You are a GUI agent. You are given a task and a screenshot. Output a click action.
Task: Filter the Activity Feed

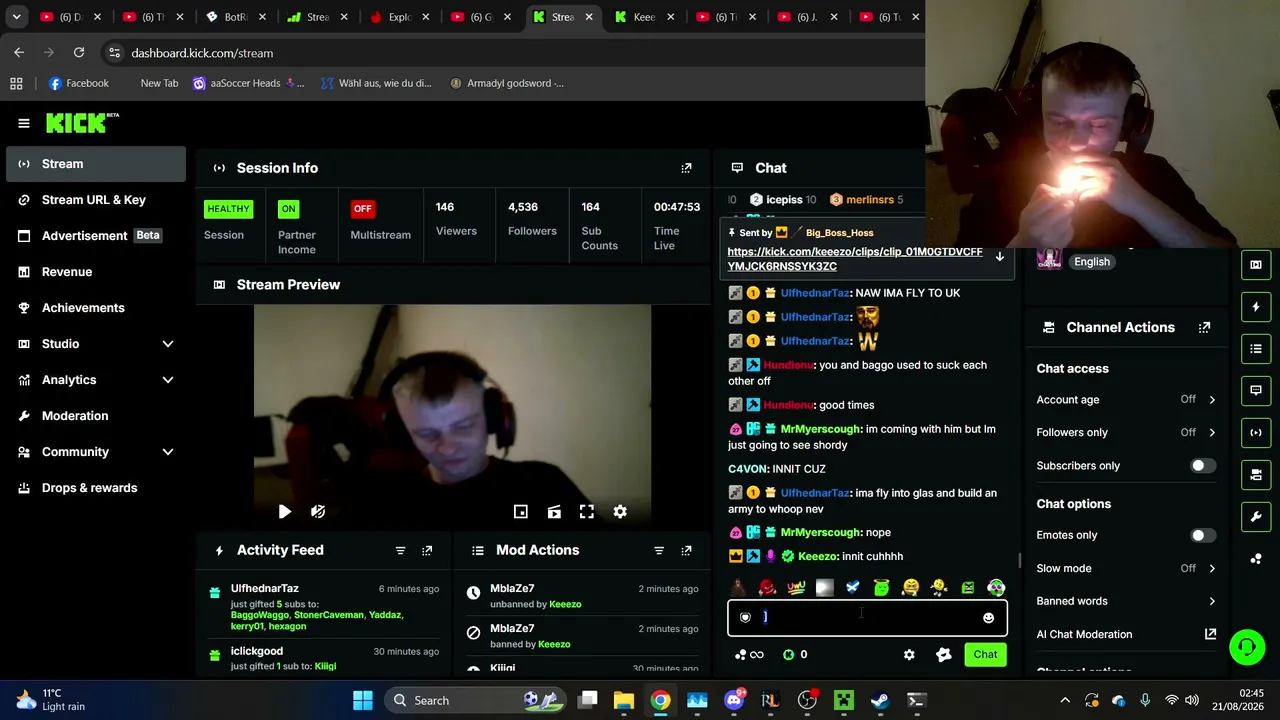coord(400,550)
